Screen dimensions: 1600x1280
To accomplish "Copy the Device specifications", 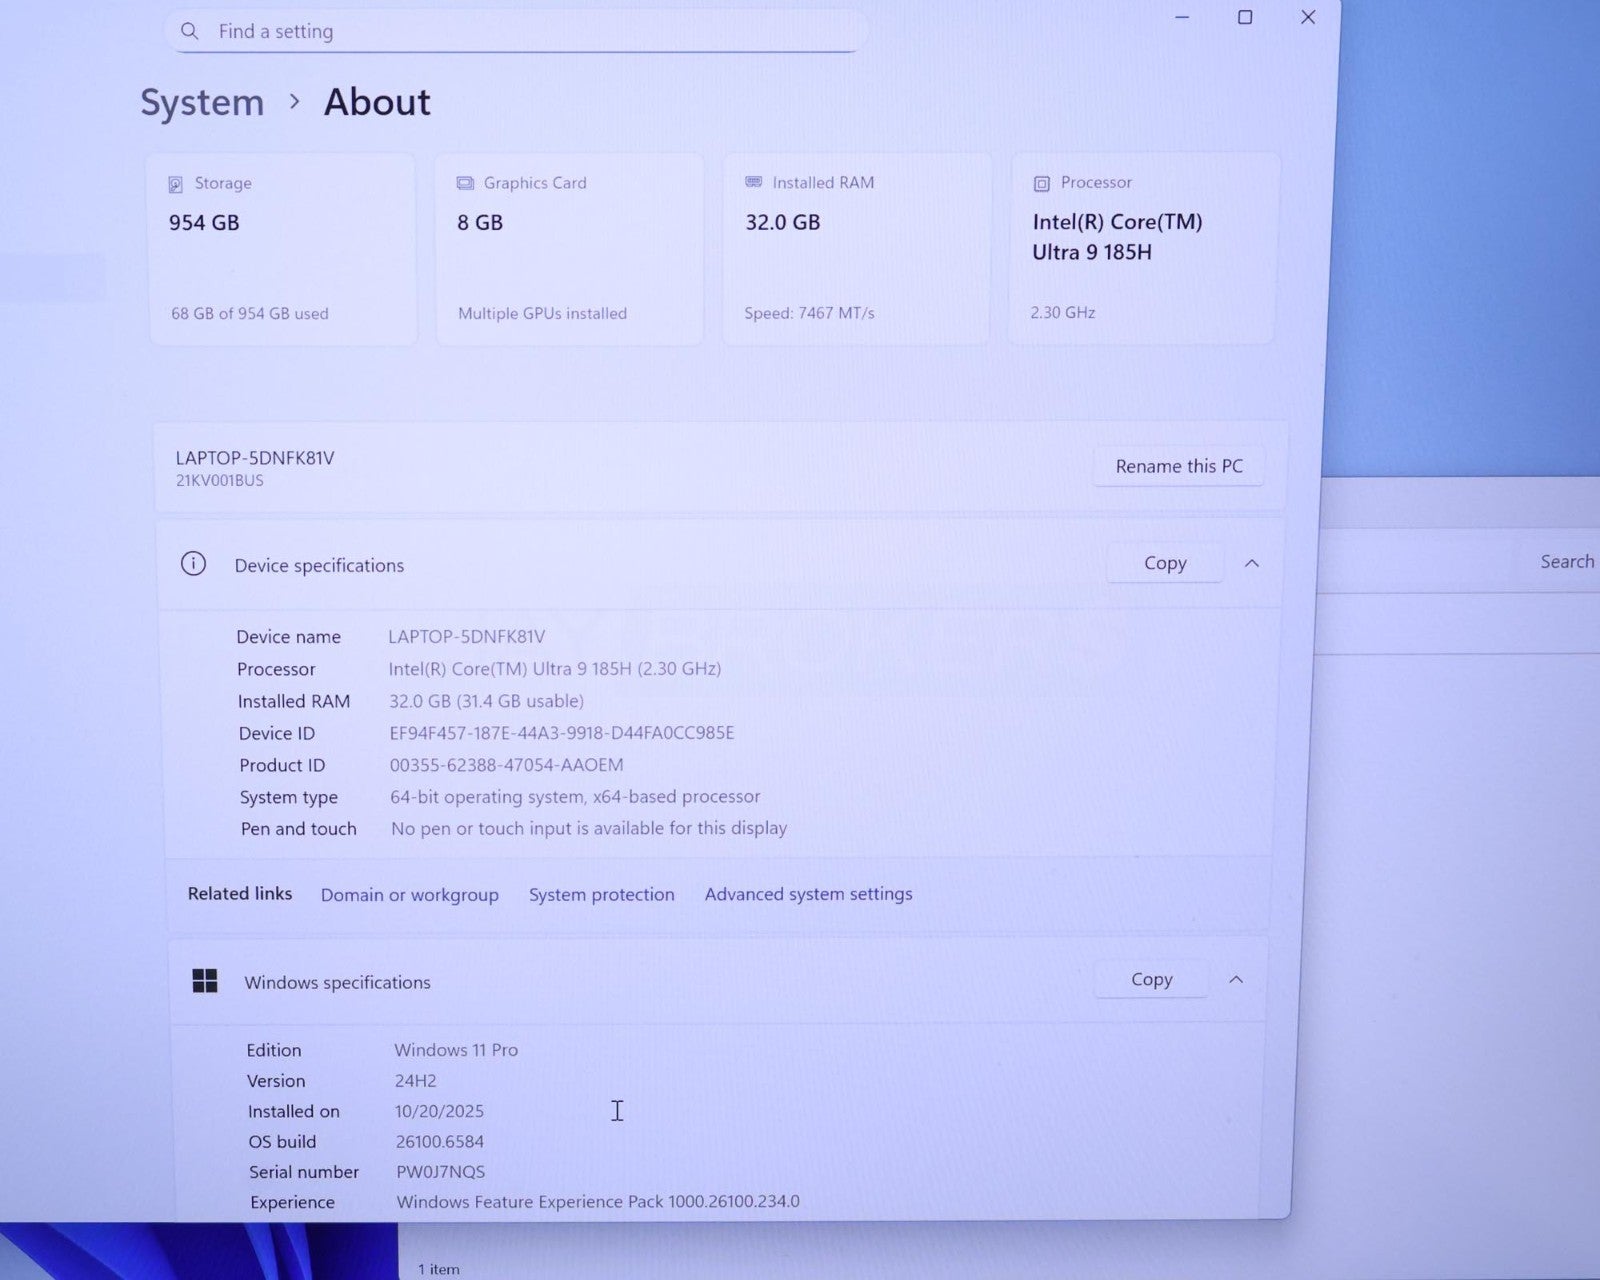I will click(x=1165, y=563).
